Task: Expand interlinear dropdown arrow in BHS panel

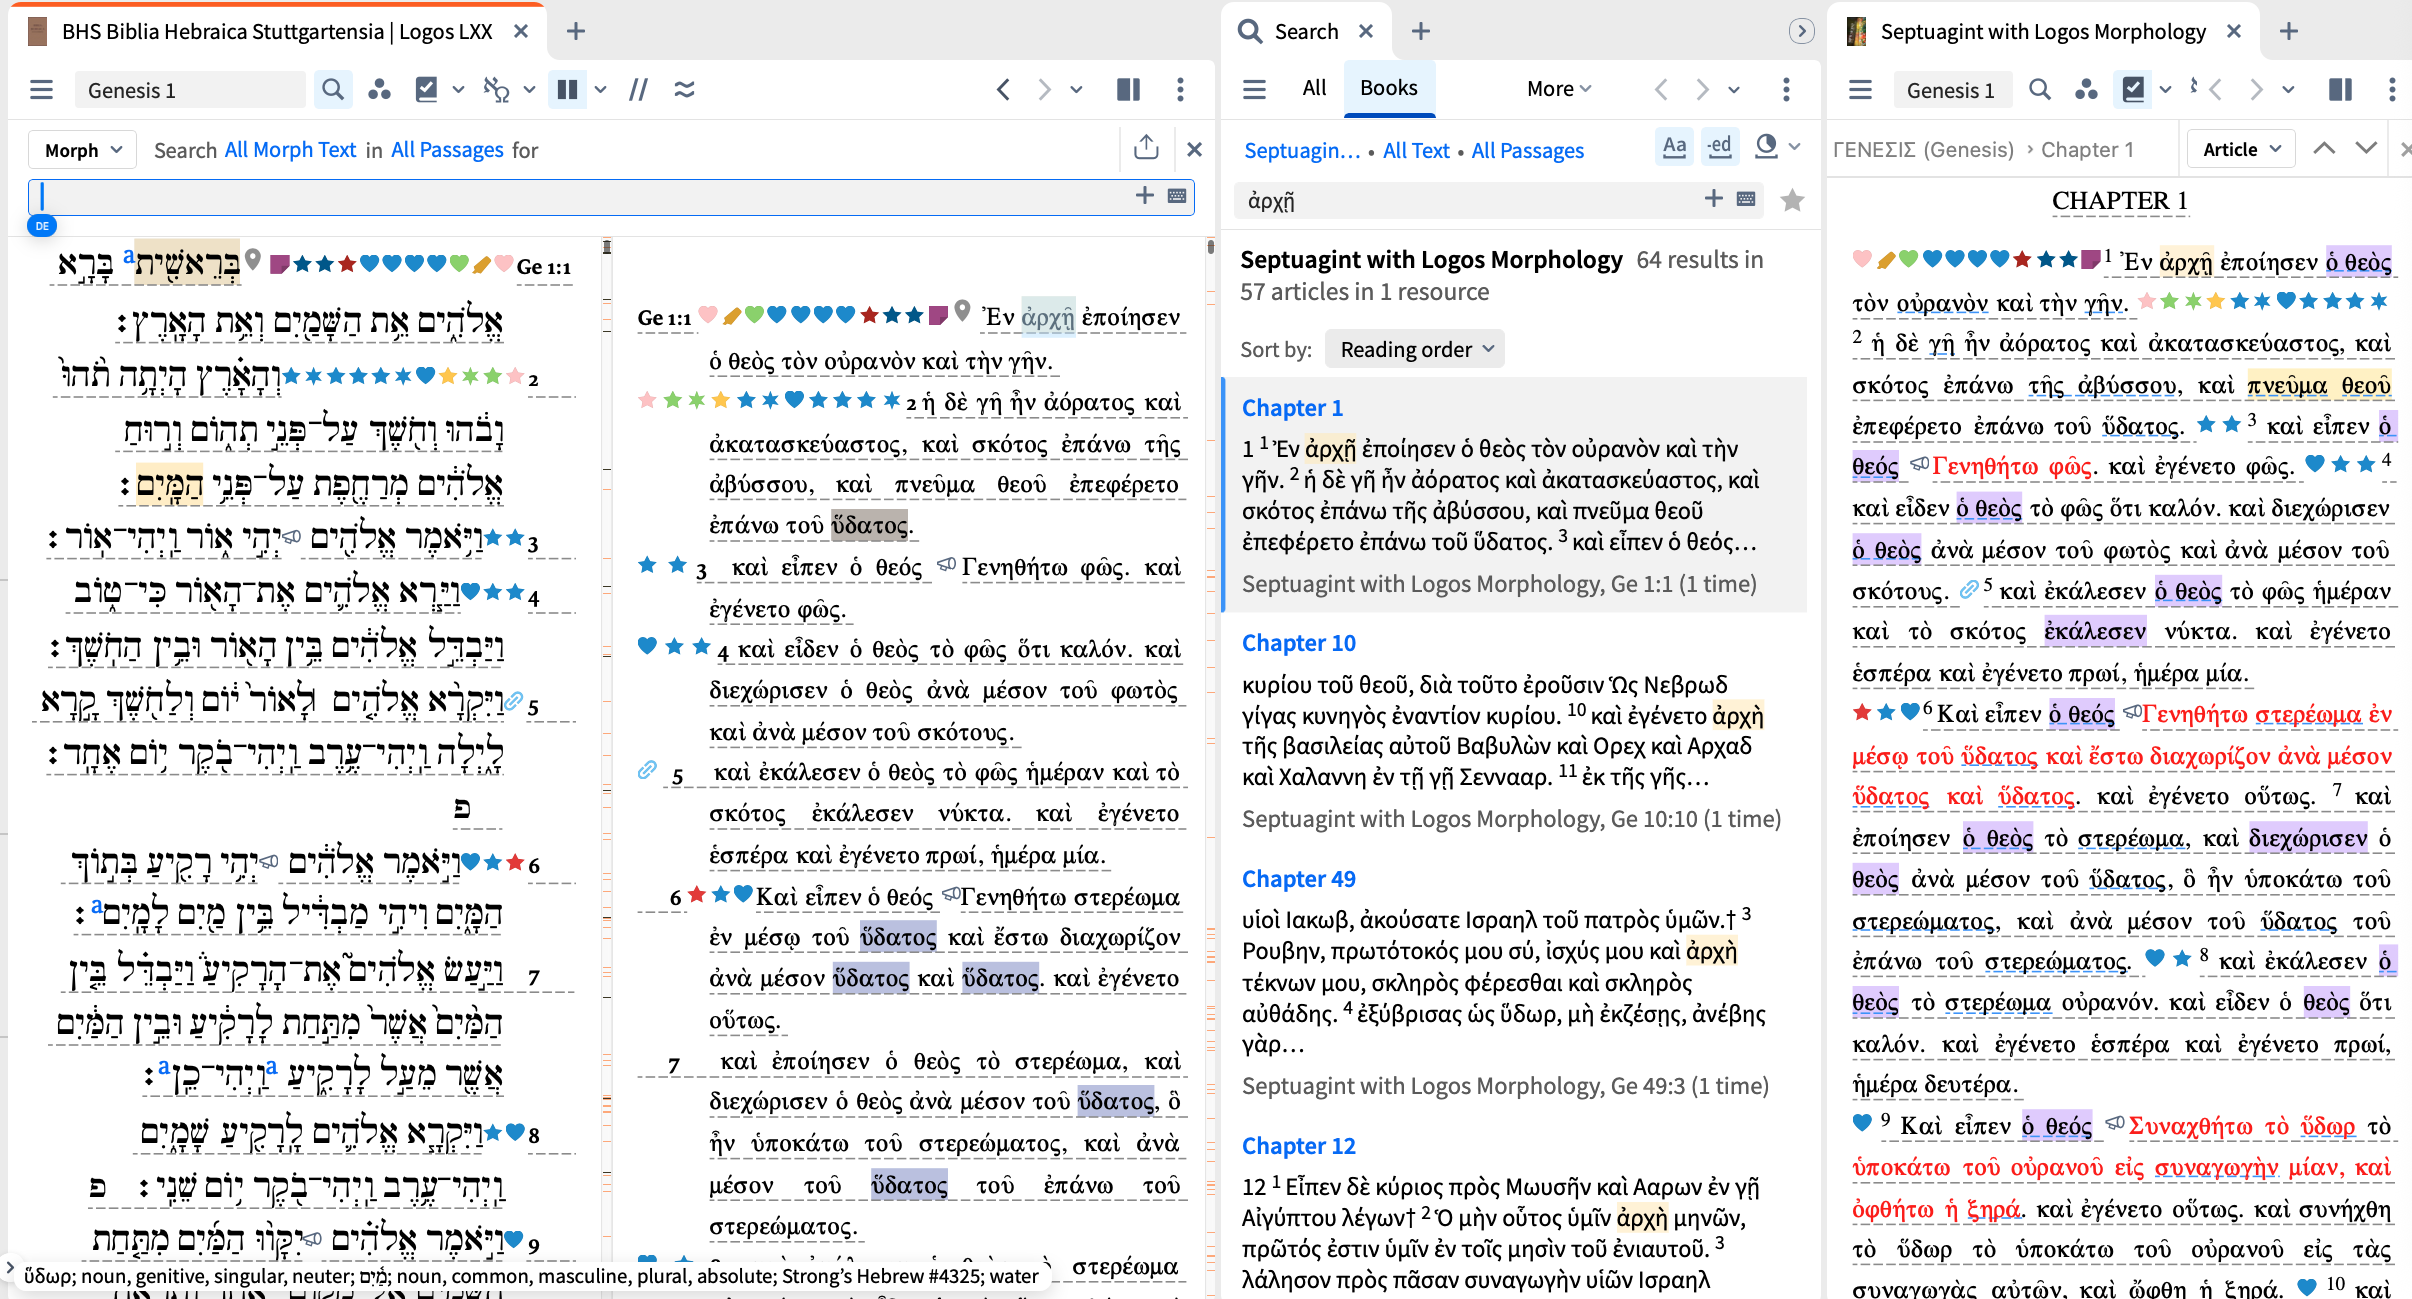Action: coord(529,90)
